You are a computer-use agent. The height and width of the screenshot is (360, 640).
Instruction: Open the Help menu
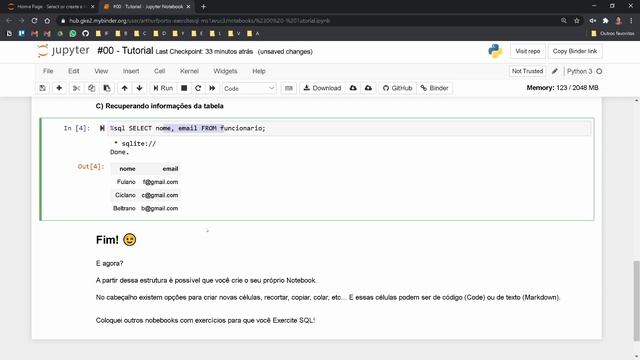259,71
